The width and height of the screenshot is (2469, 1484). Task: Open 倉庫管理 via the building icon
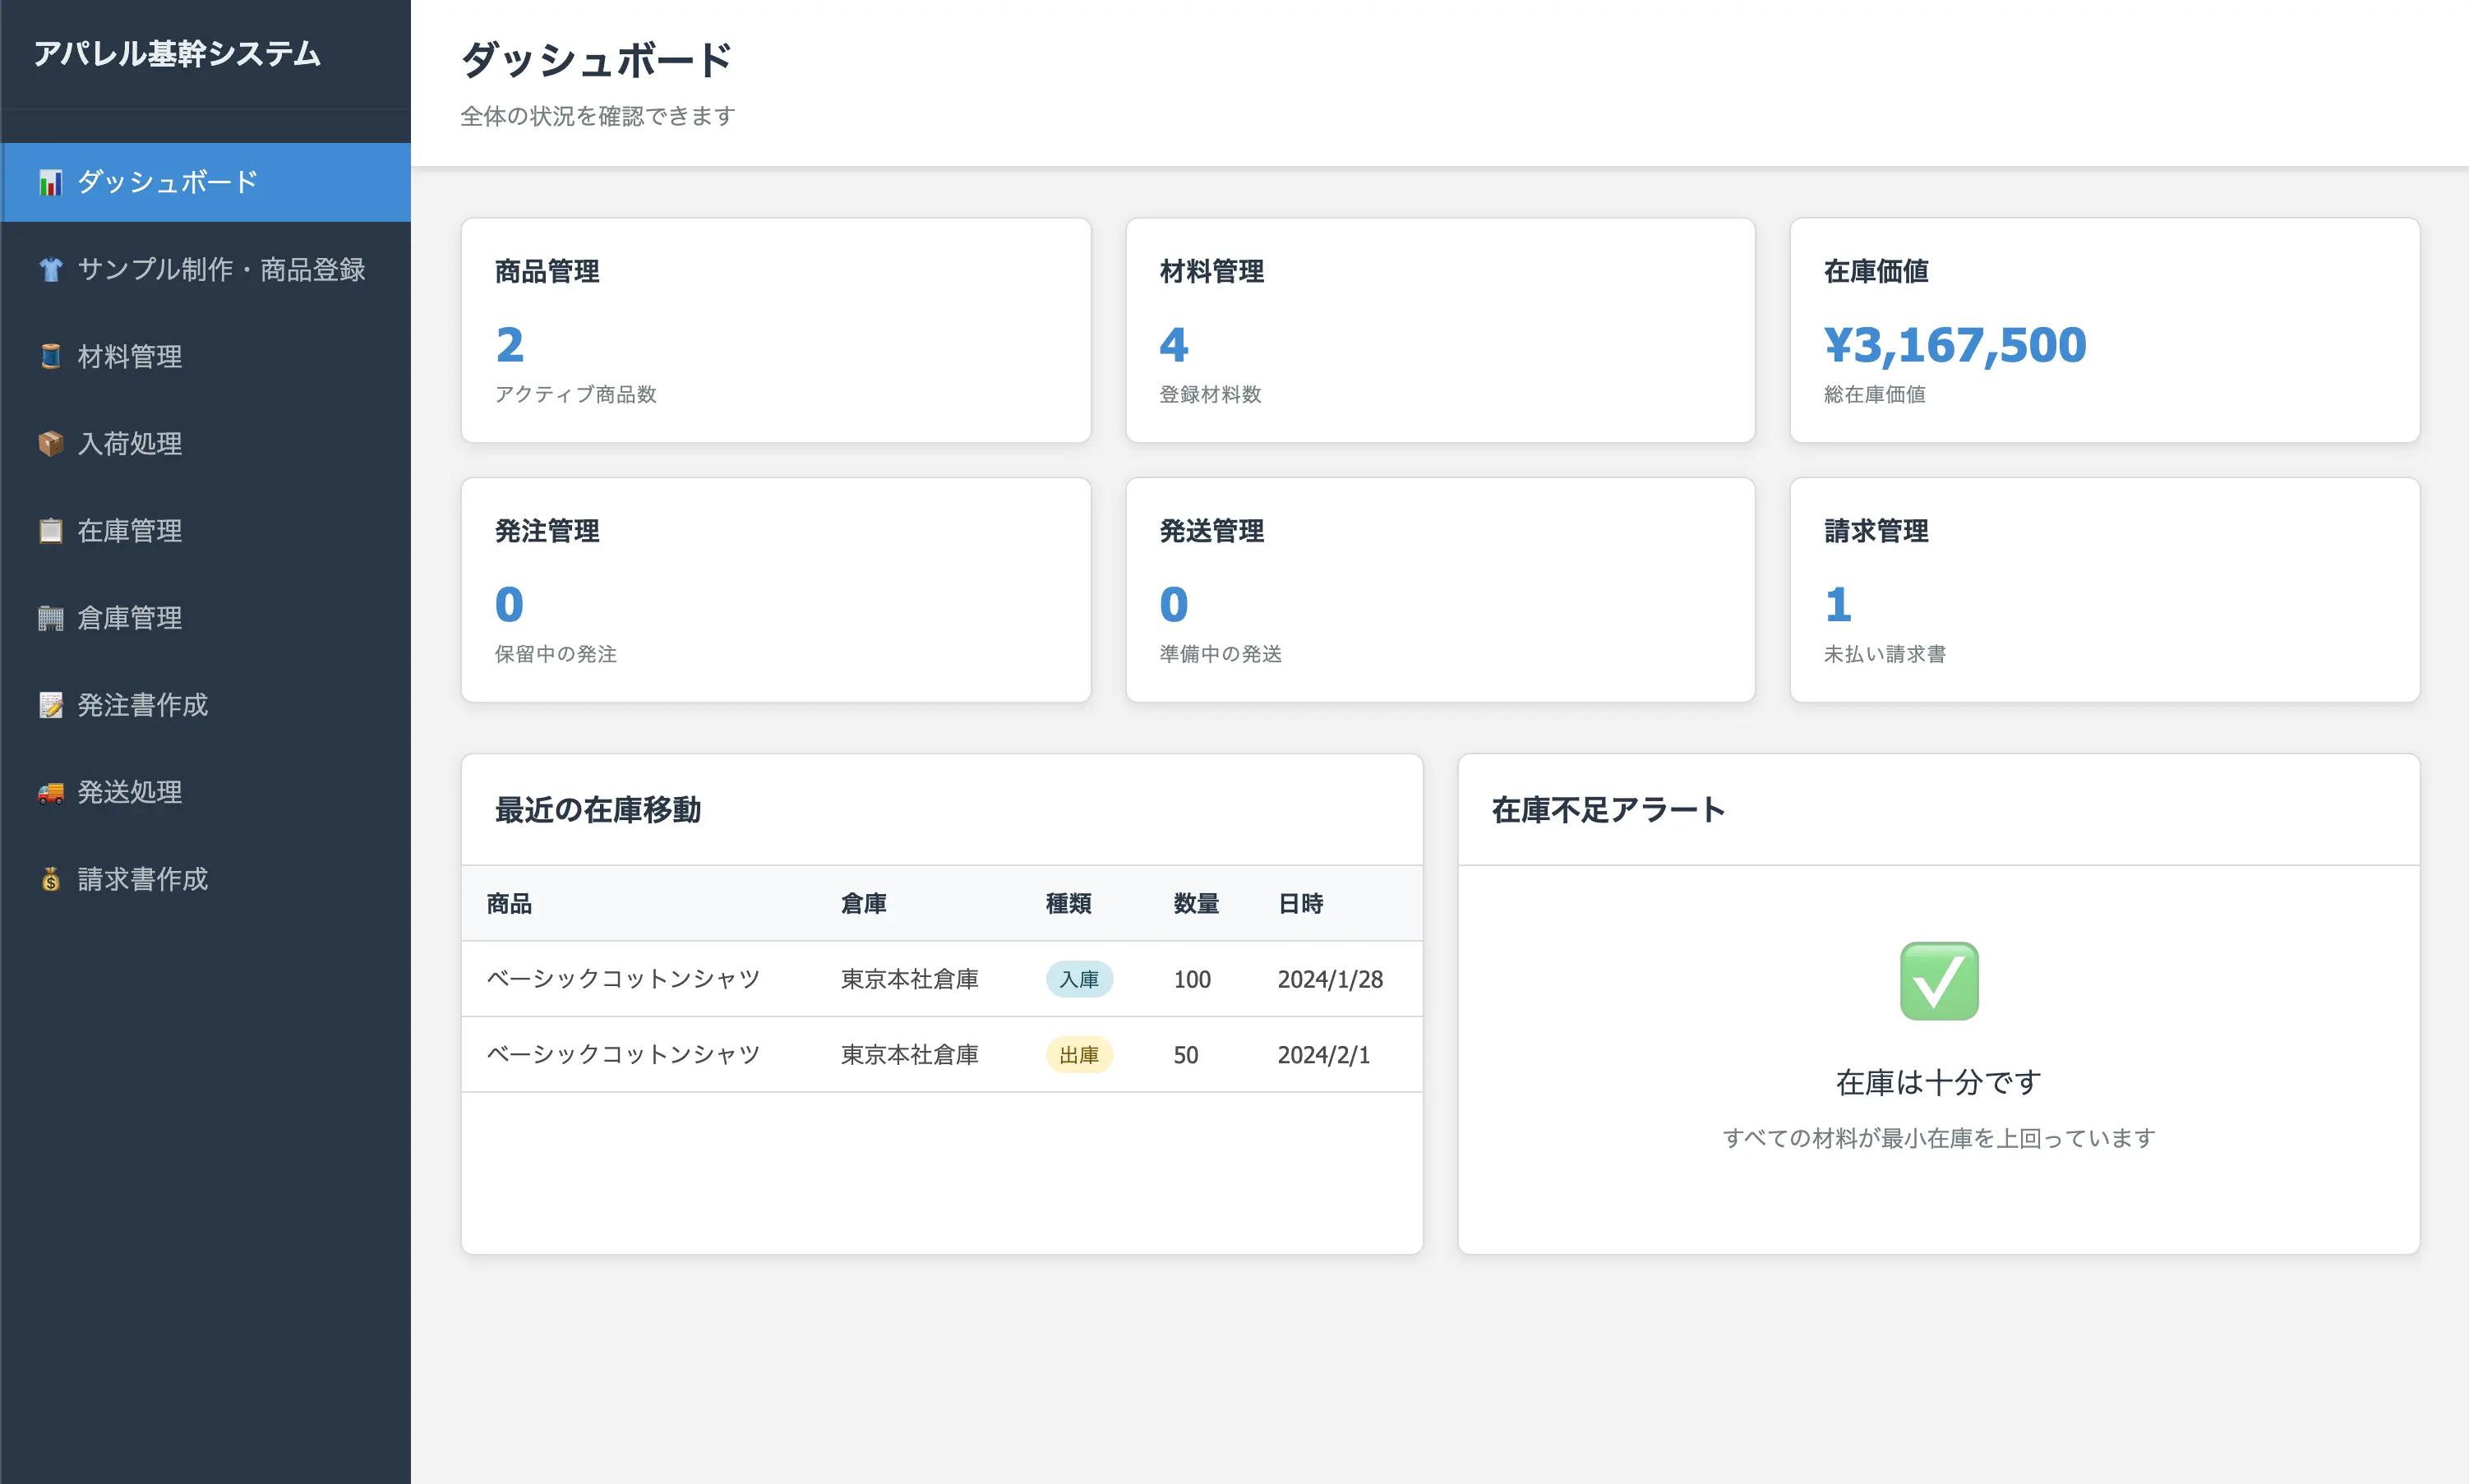(x=51, y=617)
